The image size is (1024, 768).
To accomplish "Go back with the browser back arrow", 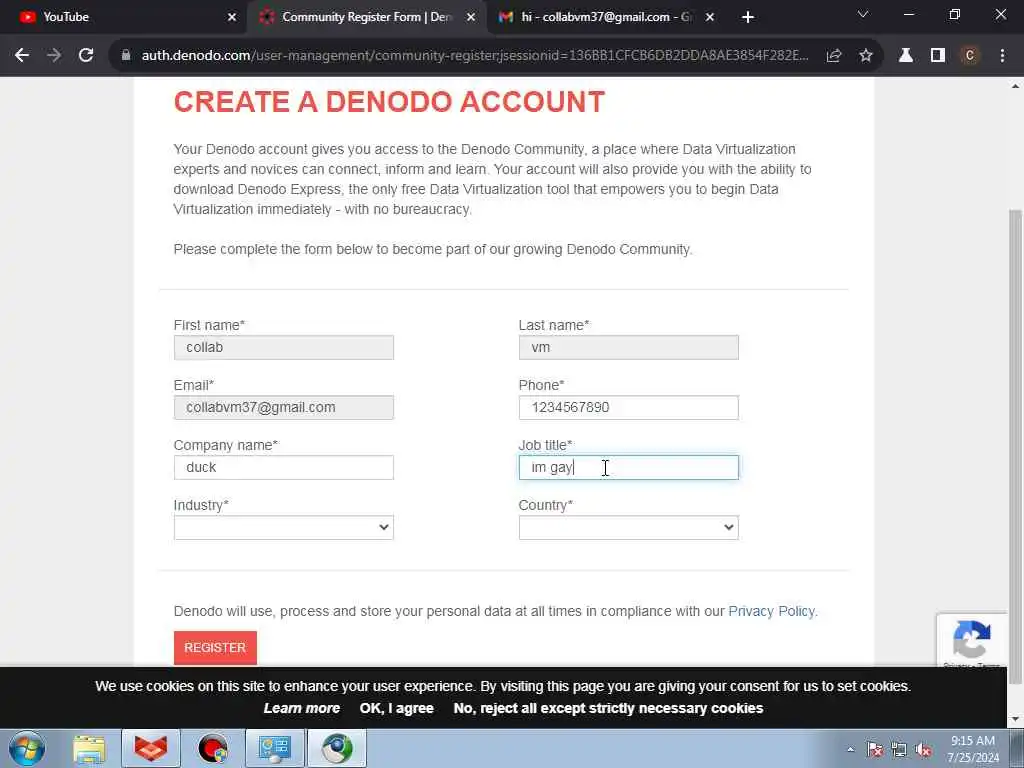I will pyautogui.click(x=22, y=56).
